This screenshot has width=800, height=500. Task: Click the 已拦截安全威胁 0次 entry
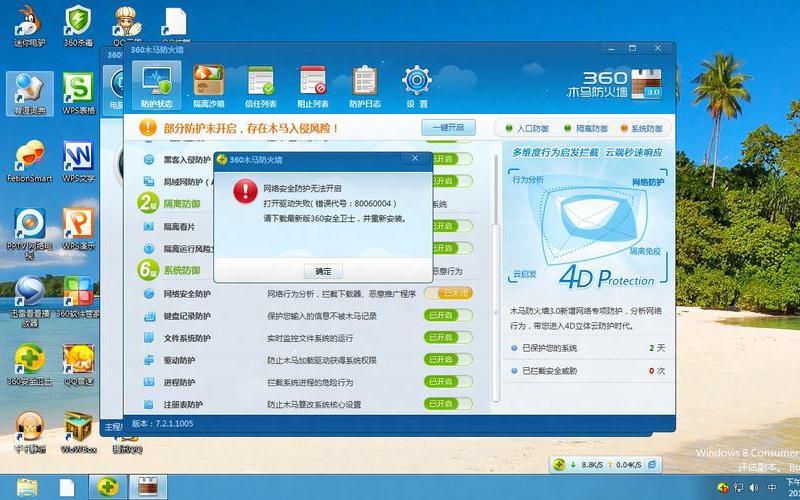(x=588, y=371)
